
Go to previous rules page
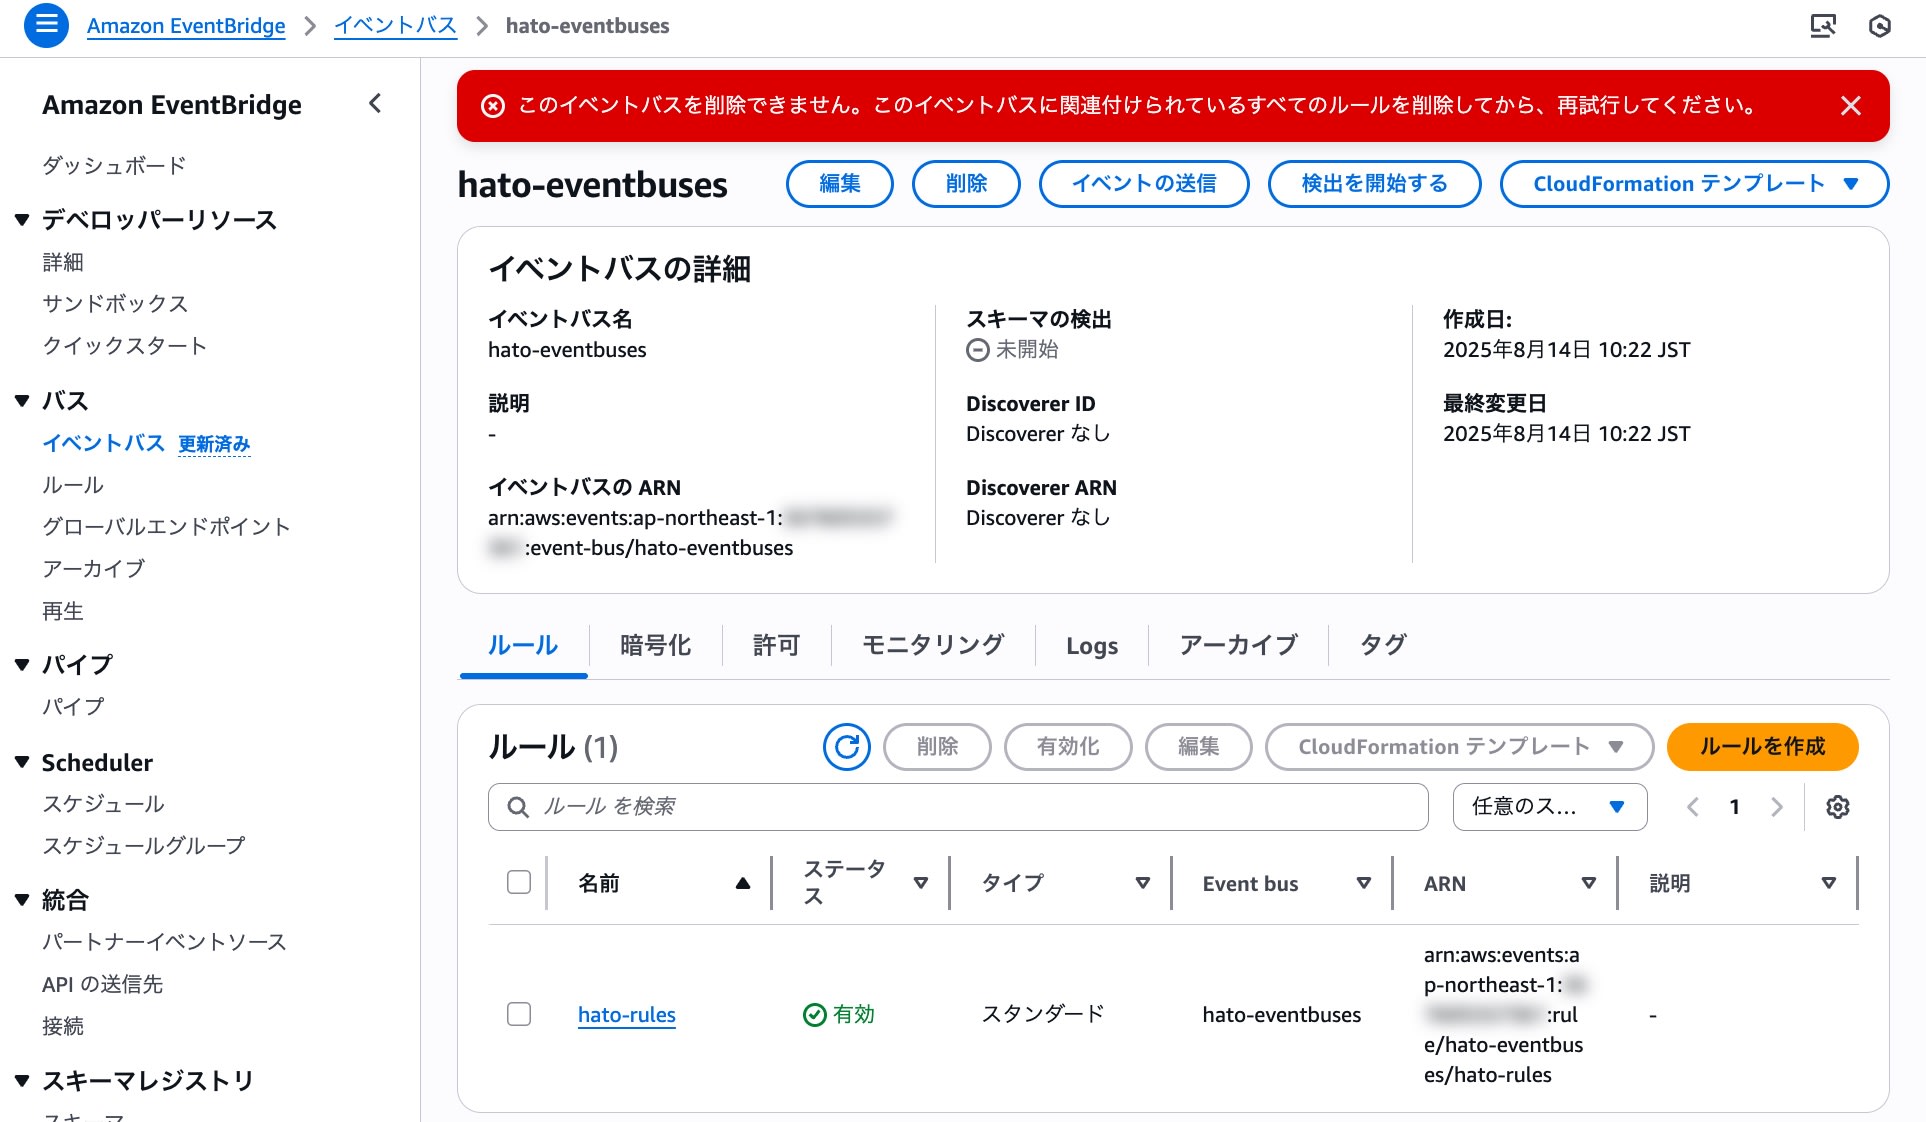click(1693, 807)
